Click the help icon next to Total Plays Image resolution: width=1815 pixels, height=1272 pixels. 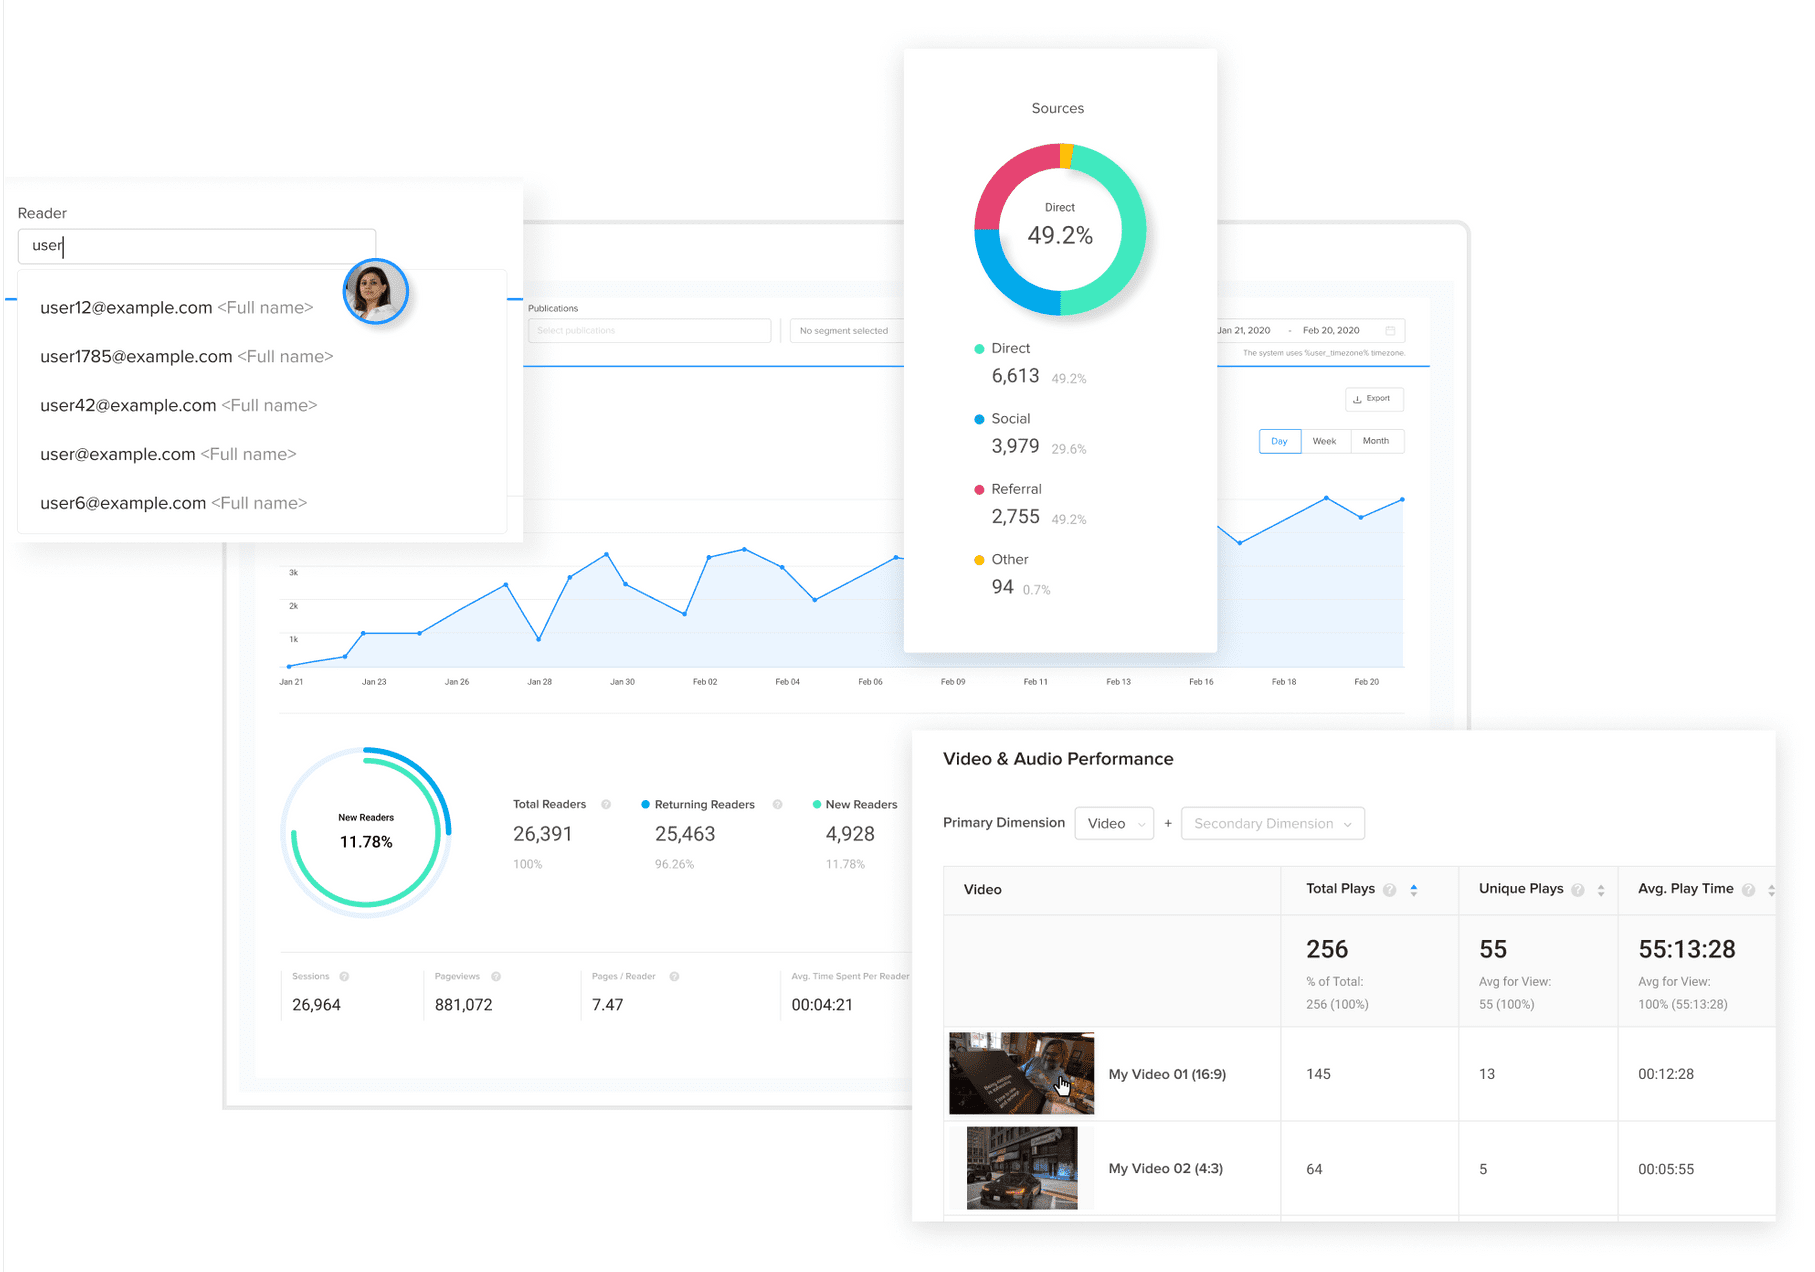point(1389,889)
